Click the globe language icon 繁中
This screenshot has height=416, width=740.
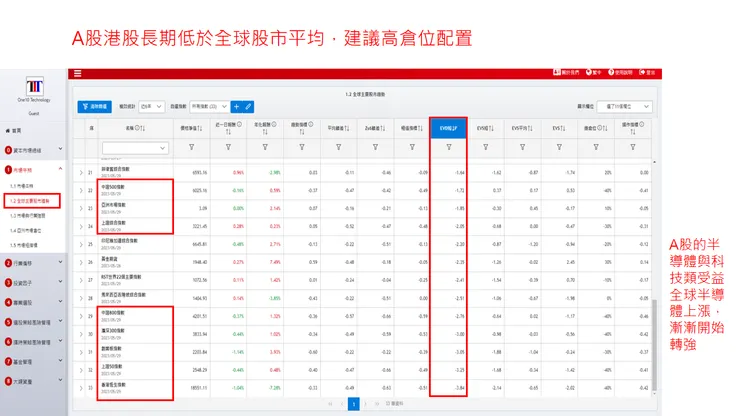click(x=589, y=72)
